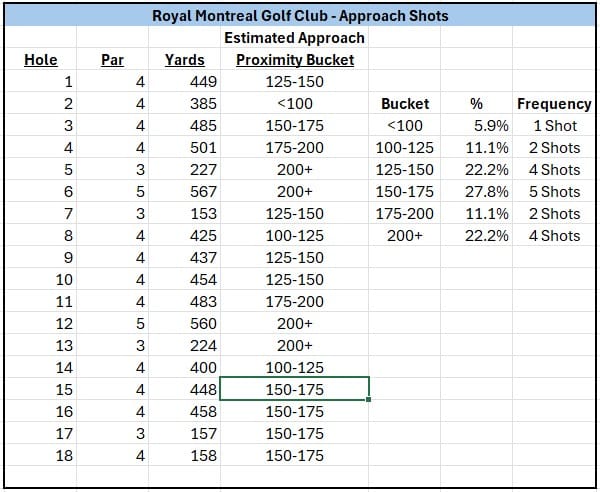Select hole 15's highlighted 150-175 cell
This screenshot has height=492, width=600.
295,389
